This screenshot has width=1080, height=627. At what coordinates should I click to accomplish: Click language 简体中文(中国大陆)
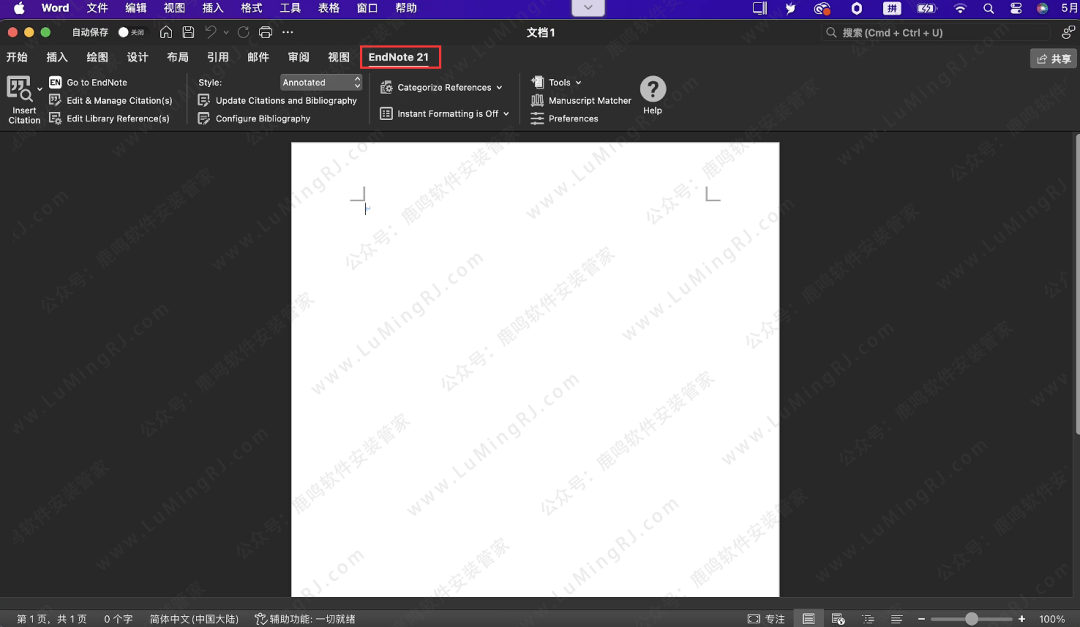(x=194, y=619)
